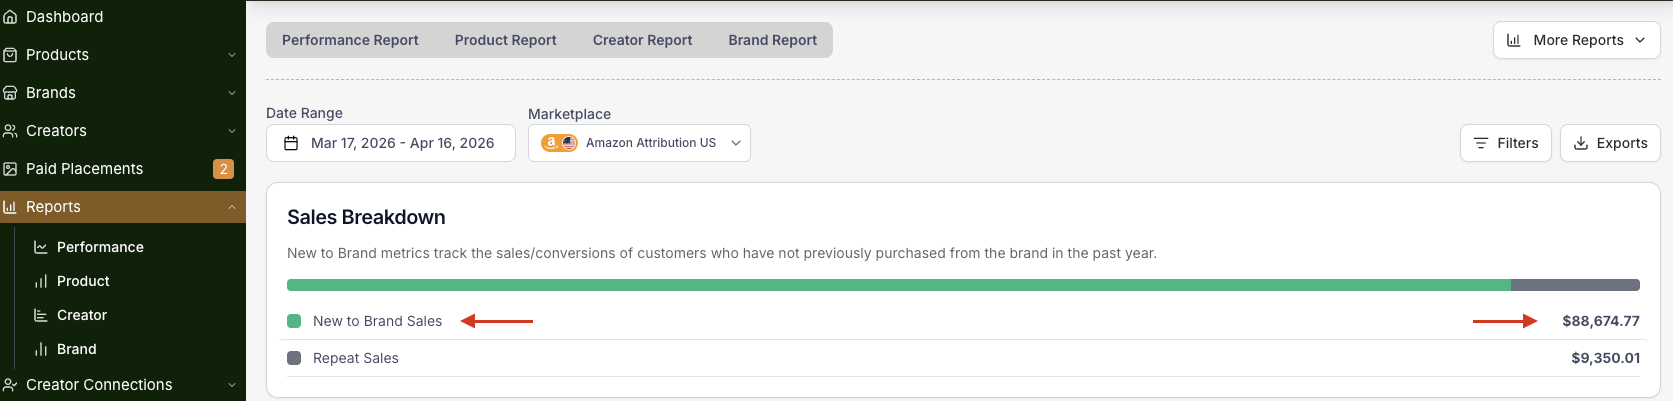
Task: Open the More Reports dropdown
Action: 1576,40
